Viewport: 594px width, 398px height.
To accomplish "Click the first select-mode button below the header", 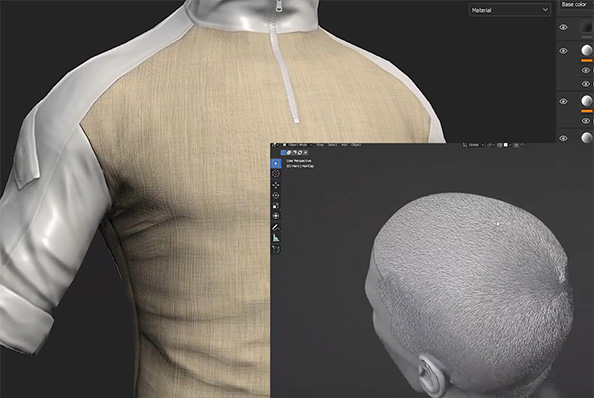I will click(283, 153).
